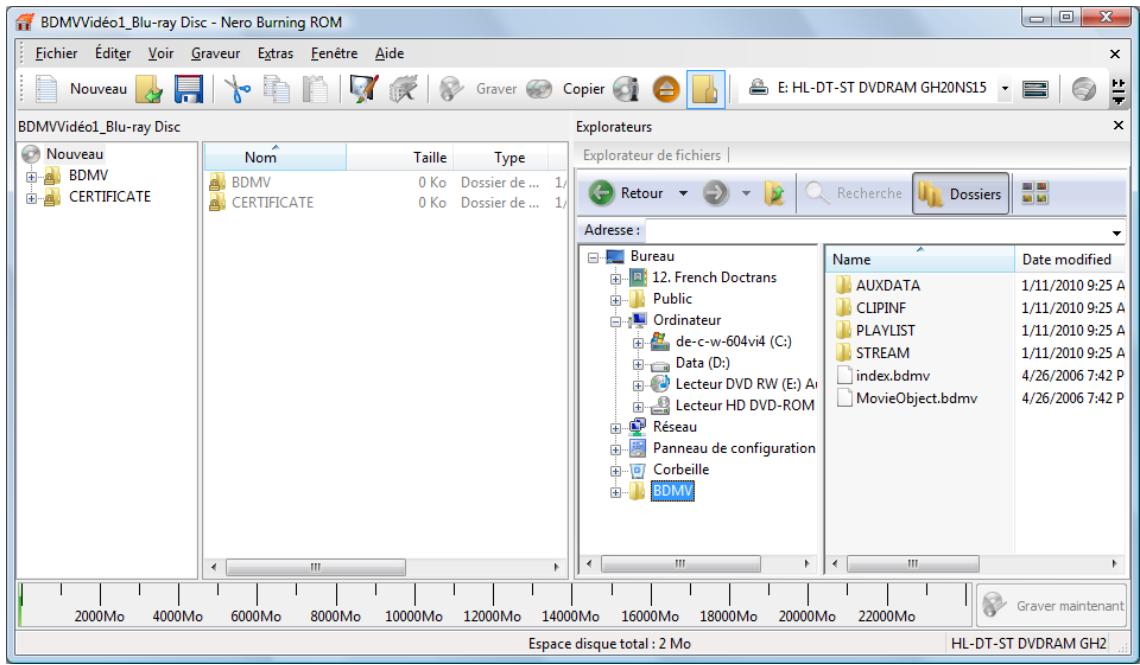Click the recorder selection icon after dropdown
Screen dimensions: 1140x665
tap(1035, 89)
